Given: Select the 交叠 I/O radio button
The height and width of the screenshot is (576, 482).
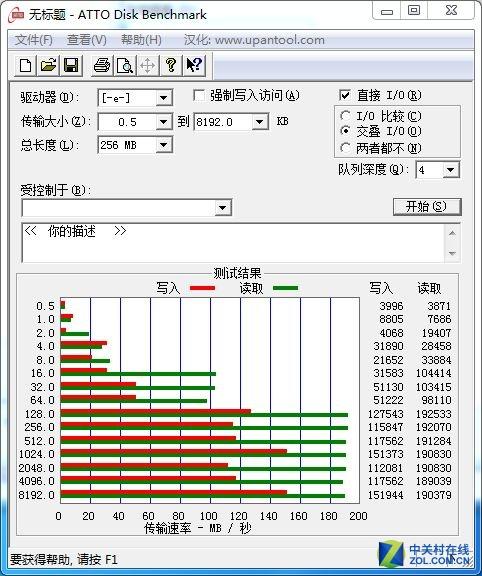Looking at the screenshot, I should pos(345,131).
